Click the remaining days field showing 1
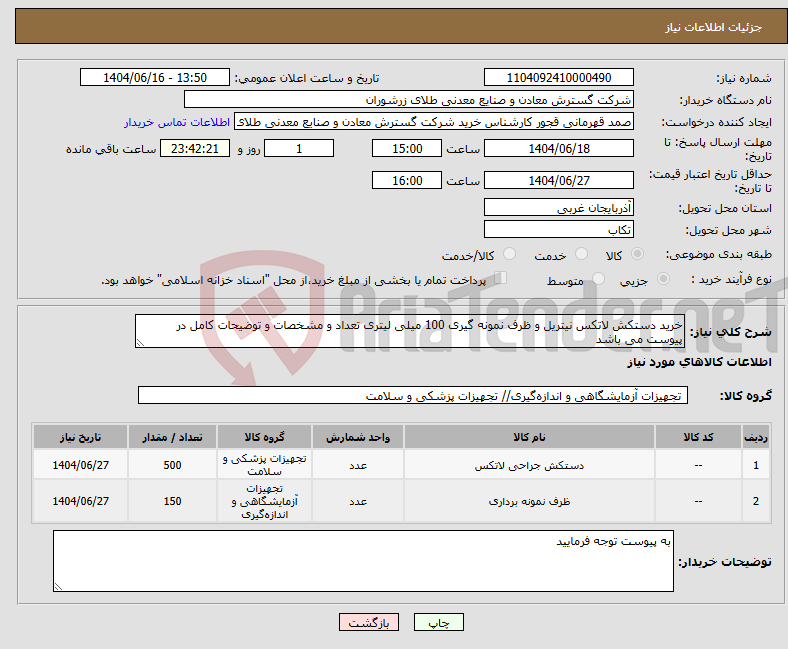The height and width of the screenshot is (649, 788). coord(299,148)
